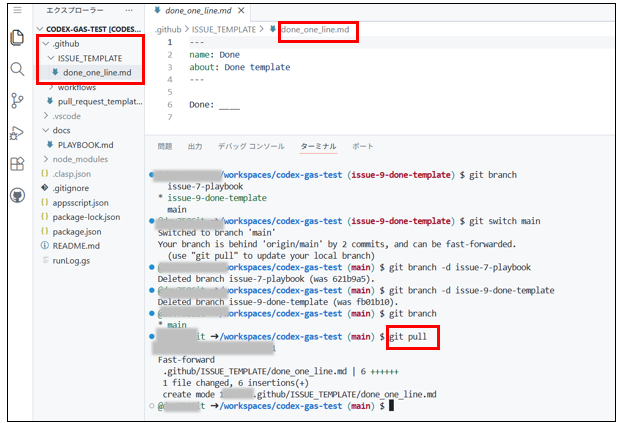Click the done_one_line.md breadcrumb segment
This screenshot has width=618, height=423.
click(x=315, y=30)
